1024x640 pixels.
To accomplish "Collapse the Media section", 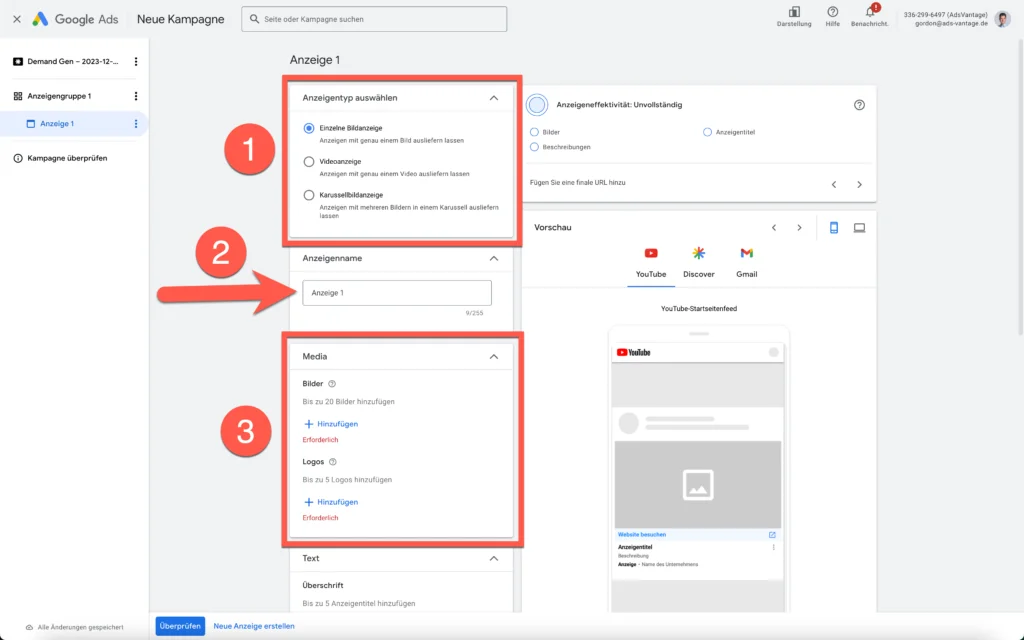I will point(494,357).
